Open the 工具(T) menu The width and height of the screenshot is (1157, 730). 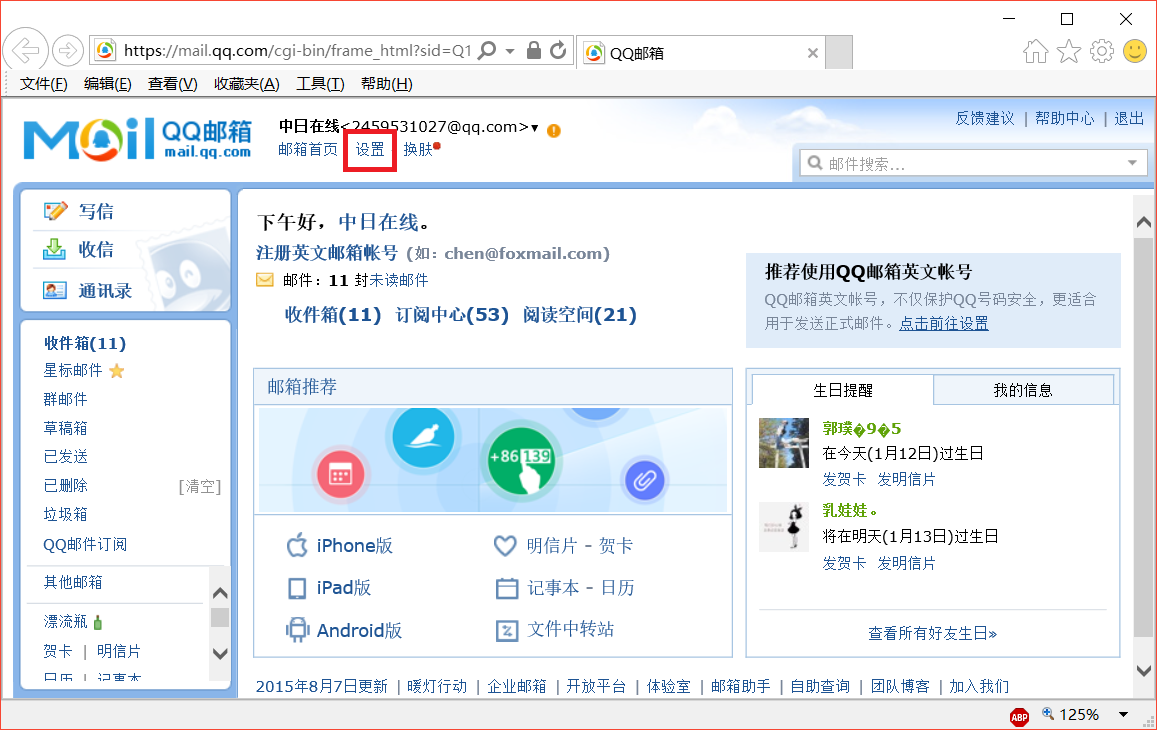pos(320,83)
